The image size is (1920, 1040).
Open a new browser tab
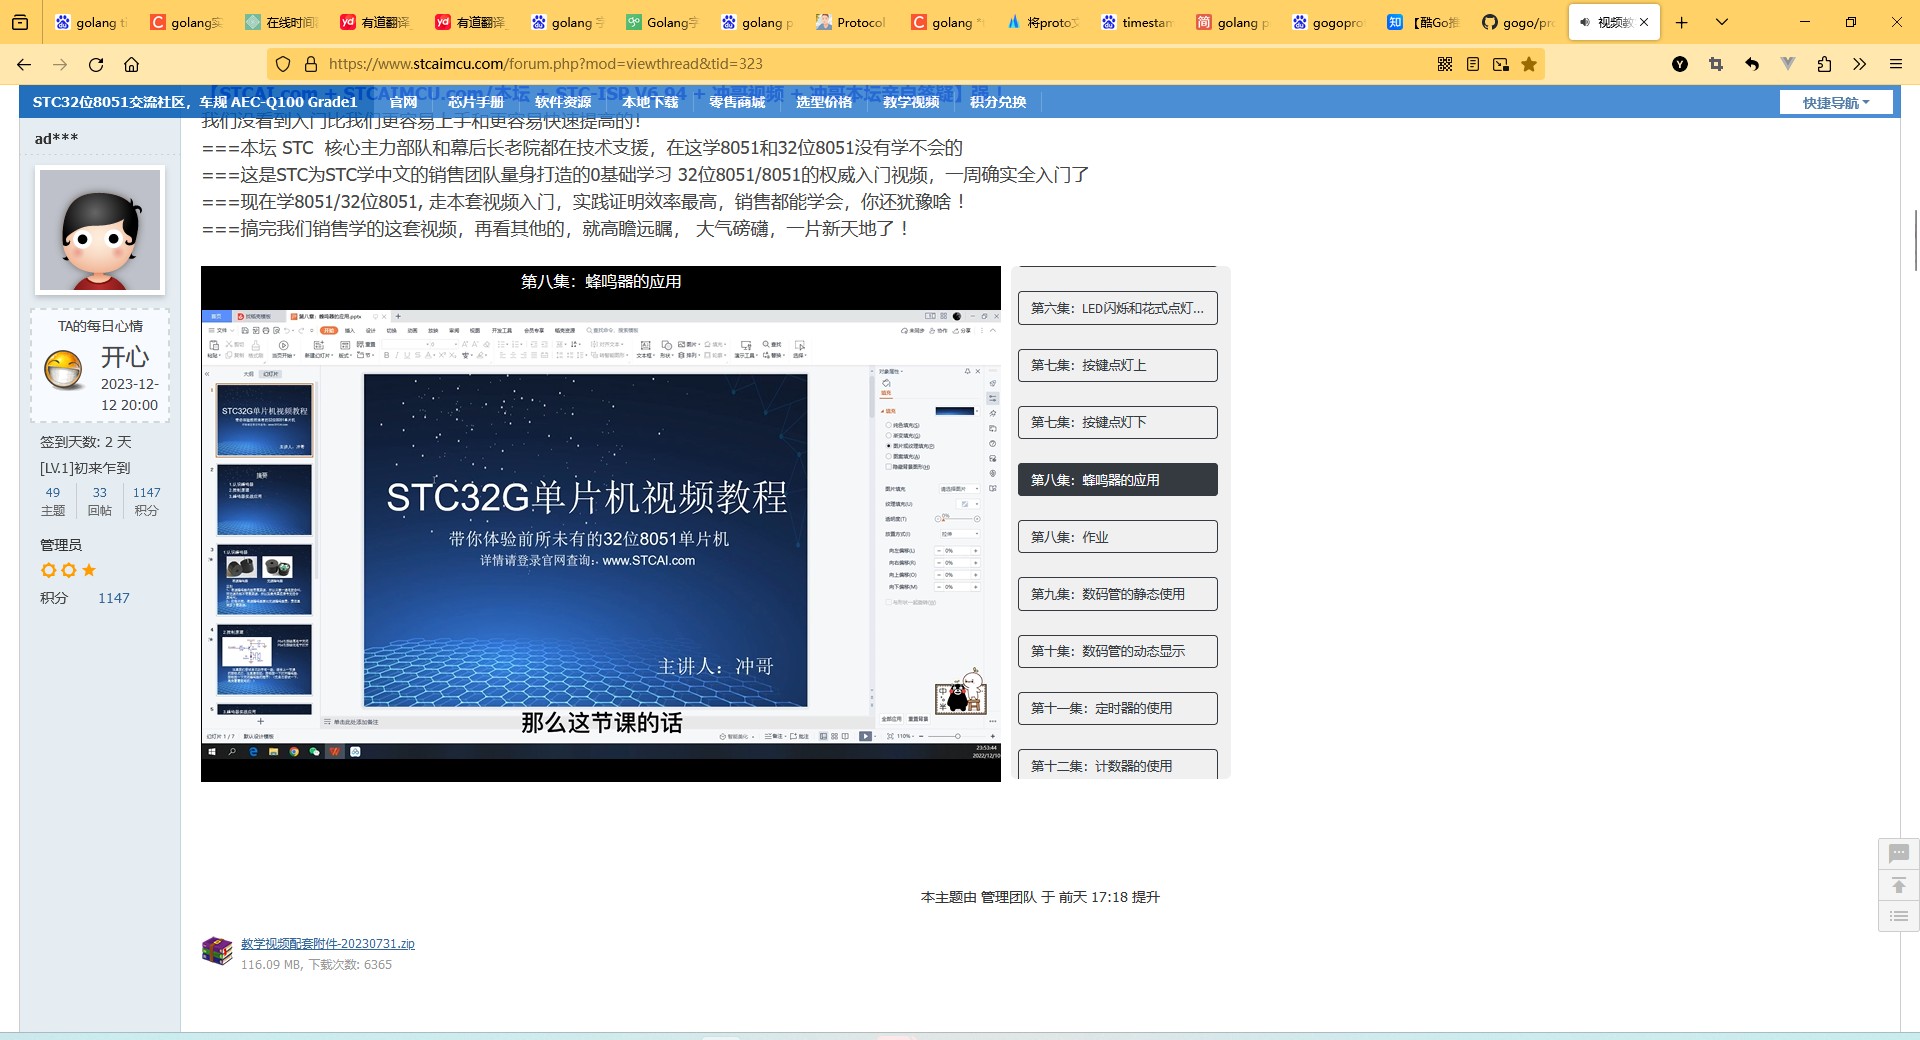click(x=1682, y=22)
